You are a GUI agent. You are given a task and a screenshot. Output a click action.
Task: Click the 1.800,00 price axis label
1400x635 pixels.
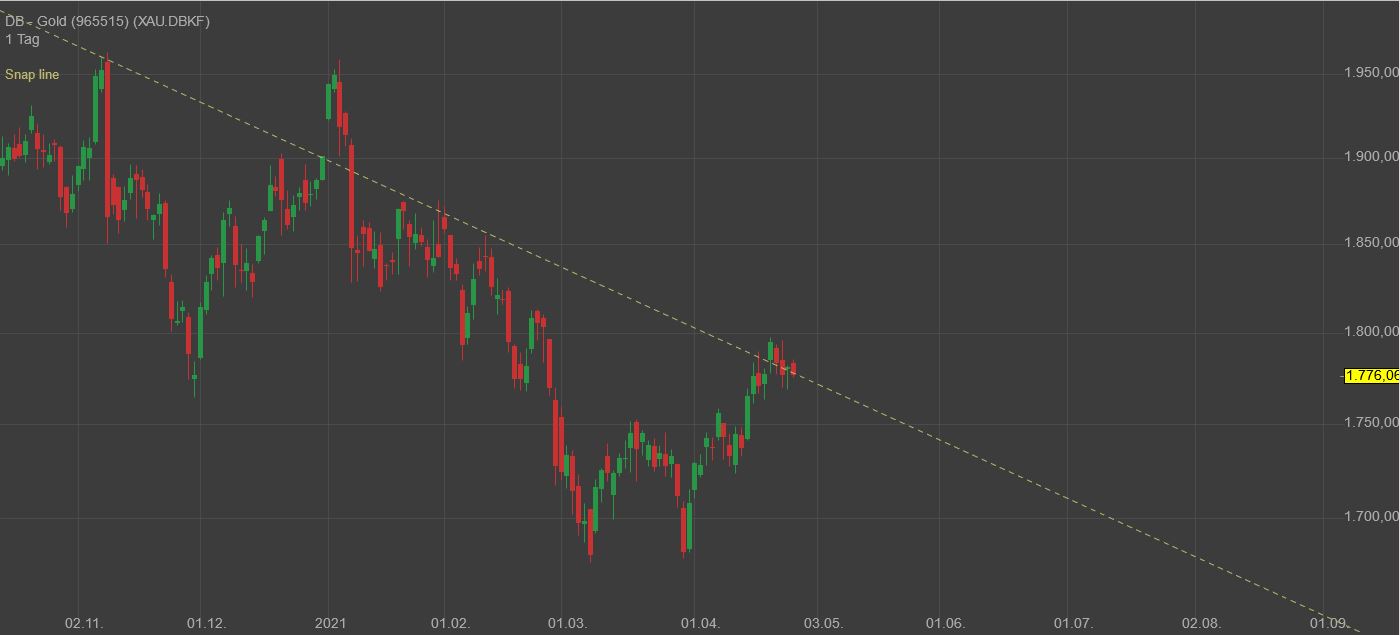(1371, 332)
